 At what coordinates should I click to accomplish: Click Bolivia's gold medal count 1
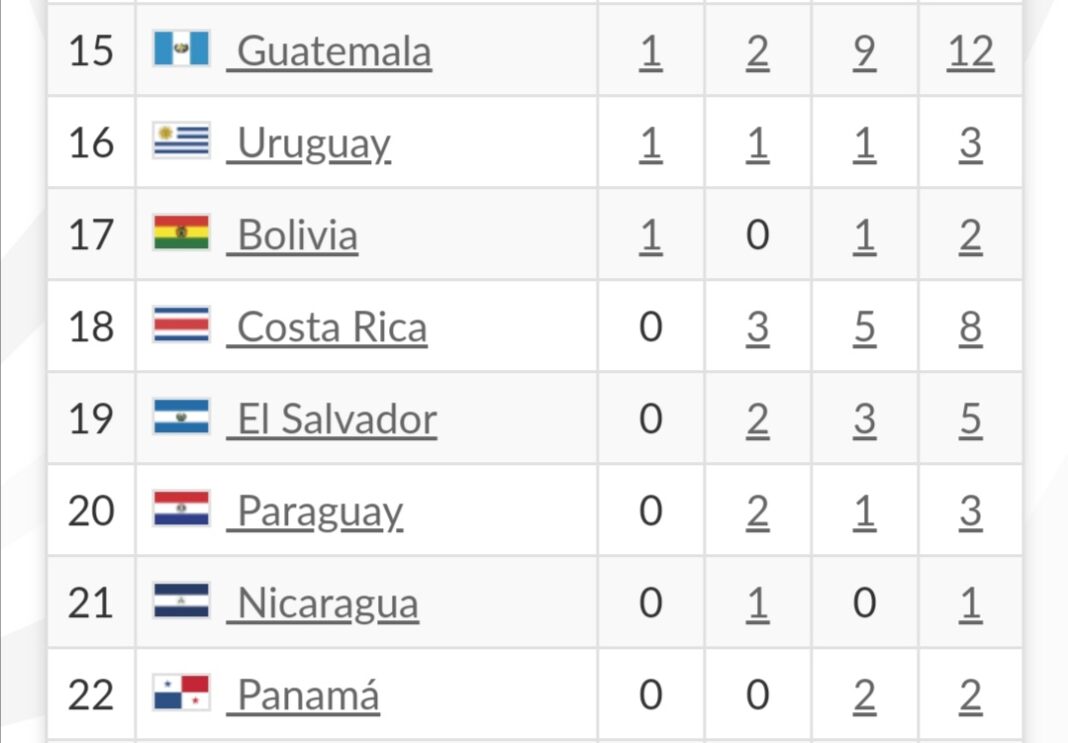pos(650,236)
